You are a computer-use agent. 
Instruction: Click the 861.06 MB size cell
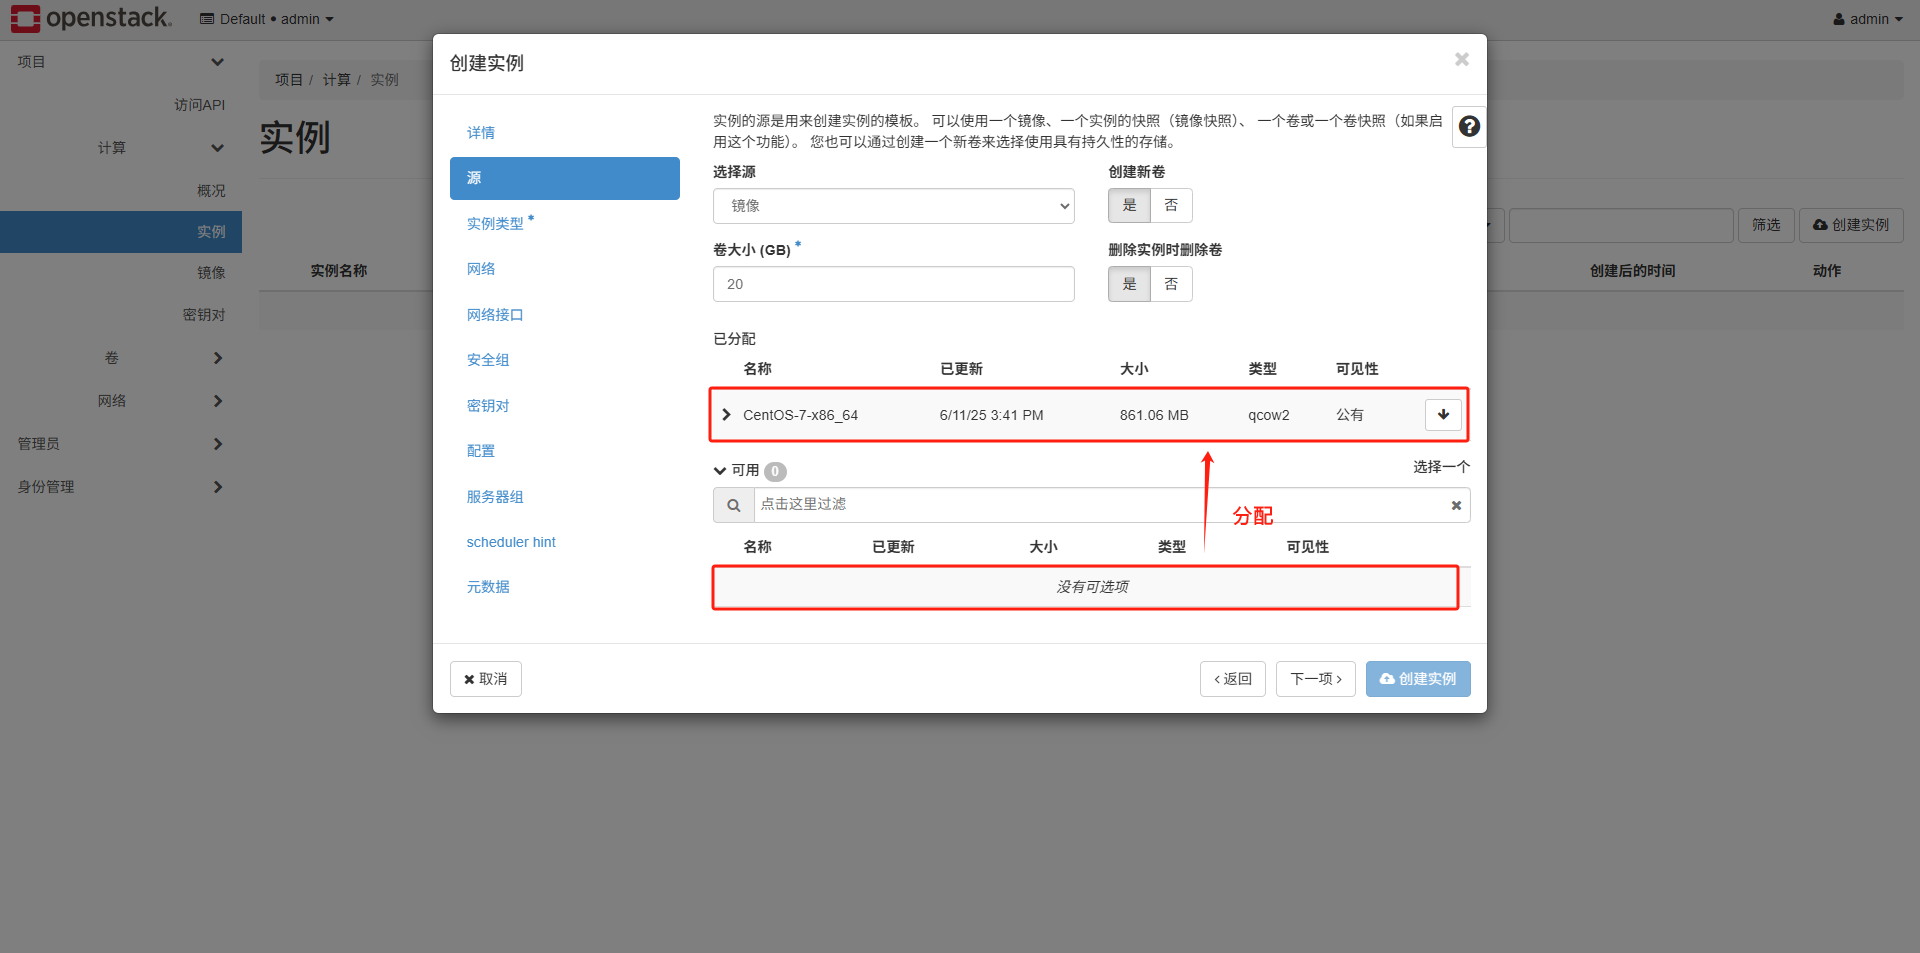click(1154, 415)
